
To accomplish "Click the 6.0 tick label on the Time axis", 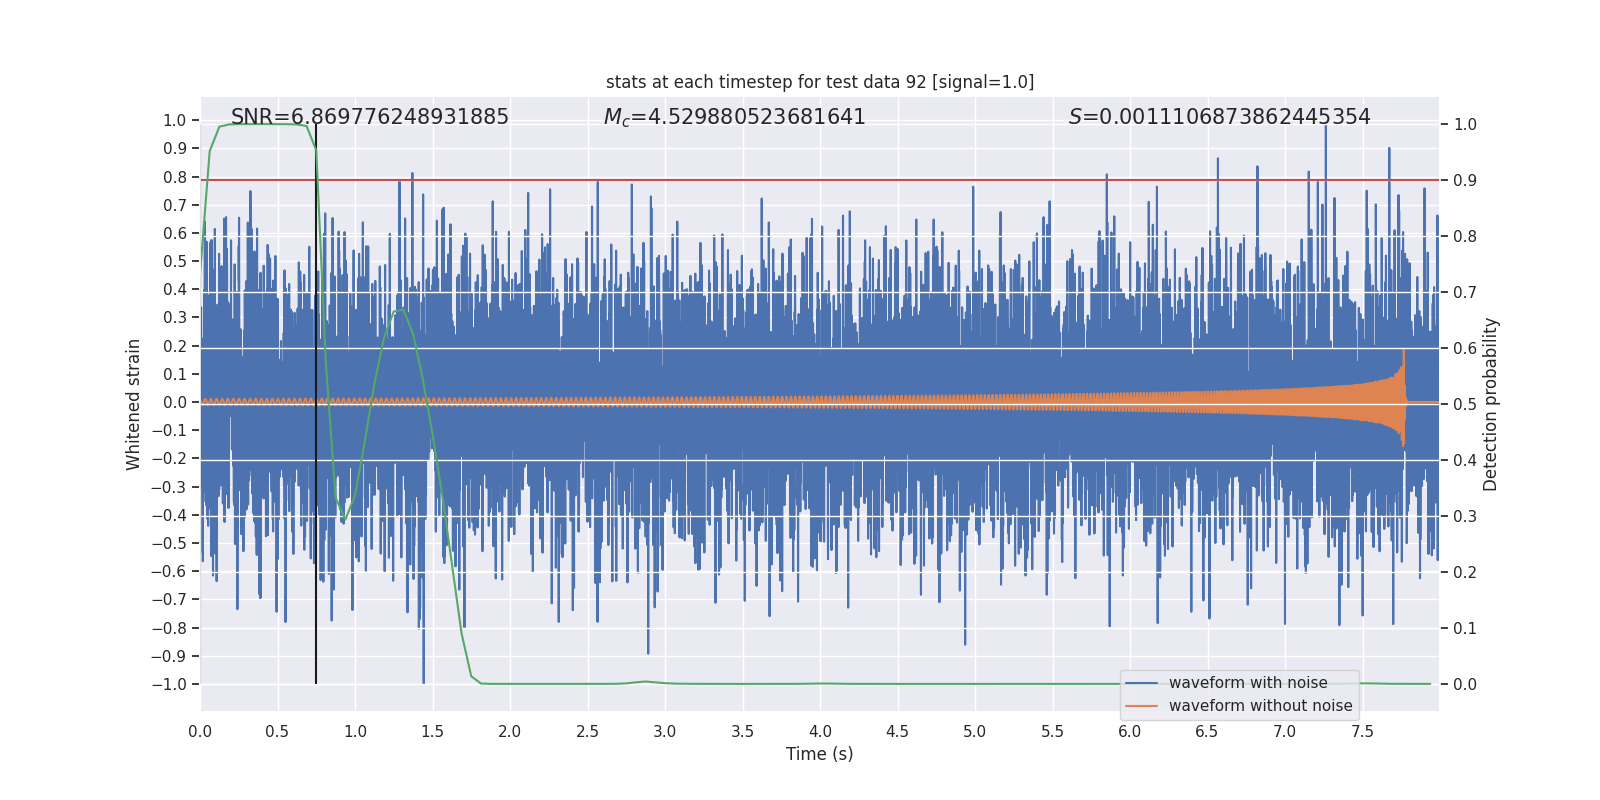I will click(x=1130, y=731).
